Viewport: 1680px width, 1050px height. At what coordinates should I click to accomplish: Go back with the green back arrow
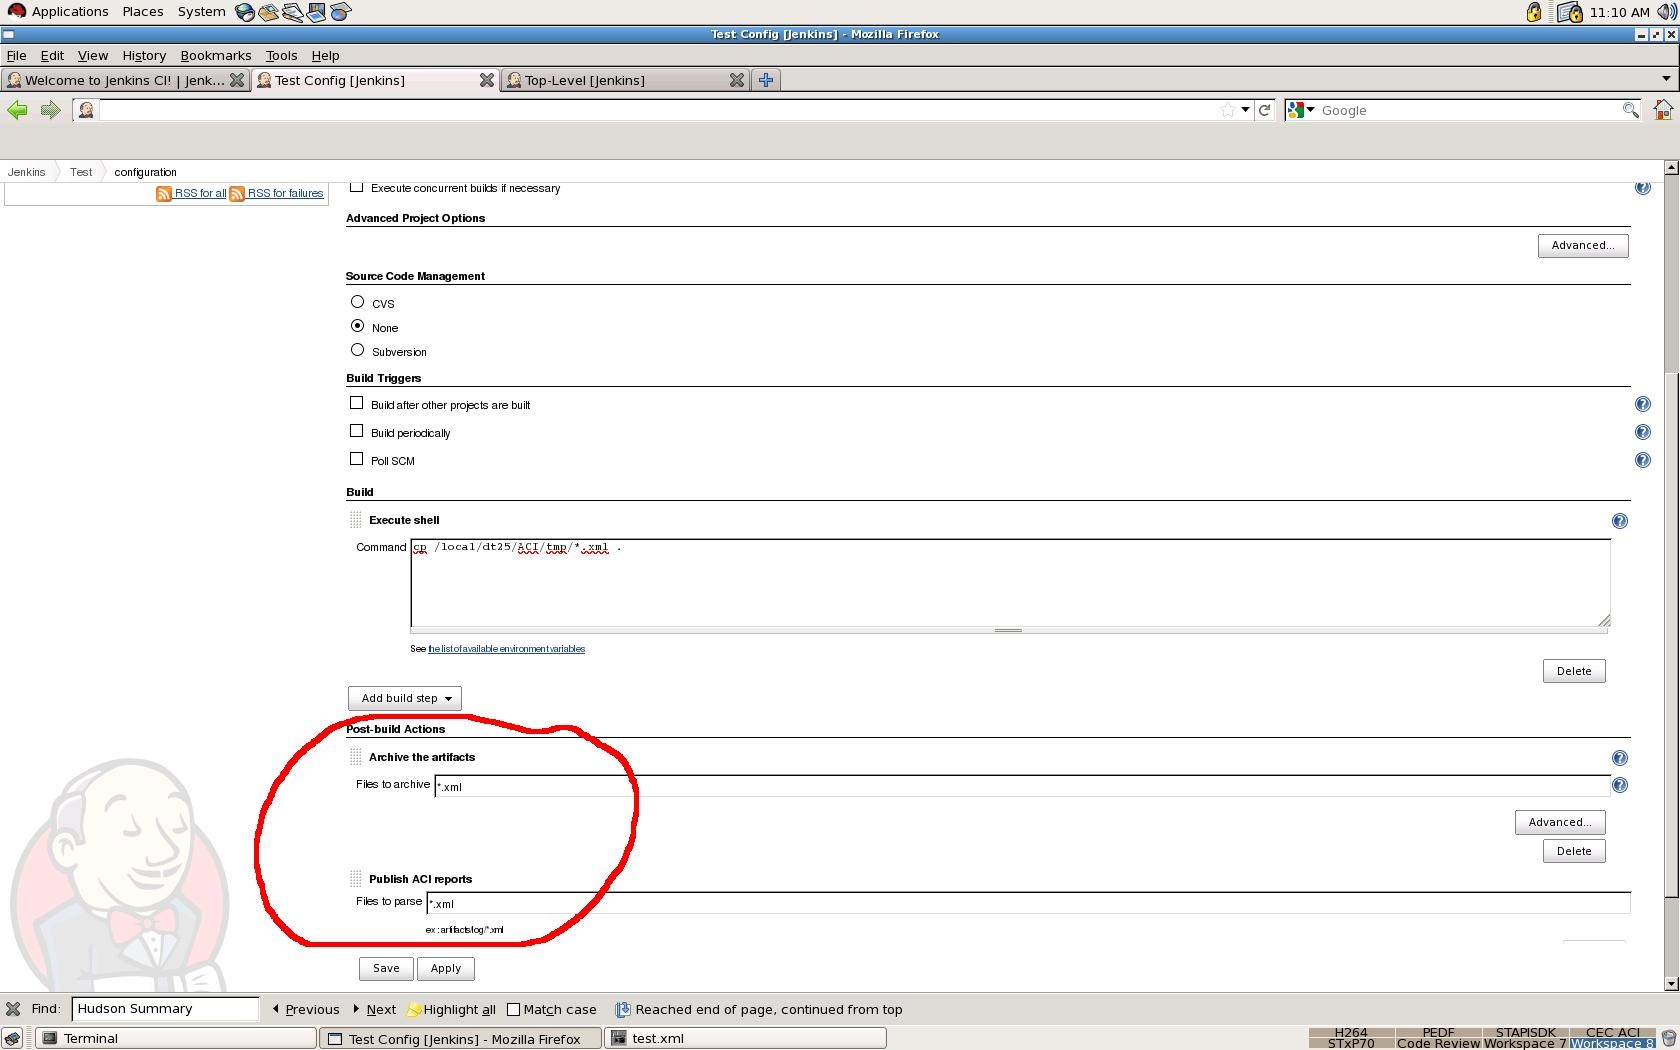tap(17, 110)
